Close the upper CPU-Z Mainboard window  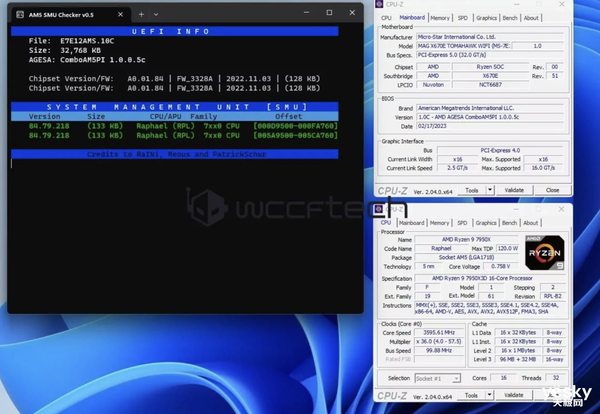pos(562,4)
